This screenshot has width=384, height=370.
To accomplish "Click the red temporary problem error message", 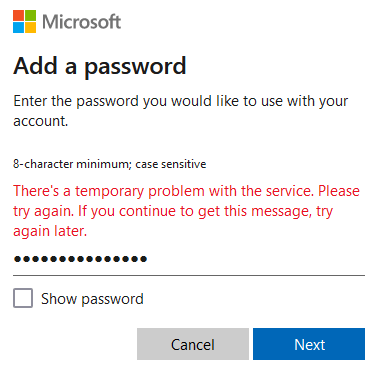I will coord(186,211).
